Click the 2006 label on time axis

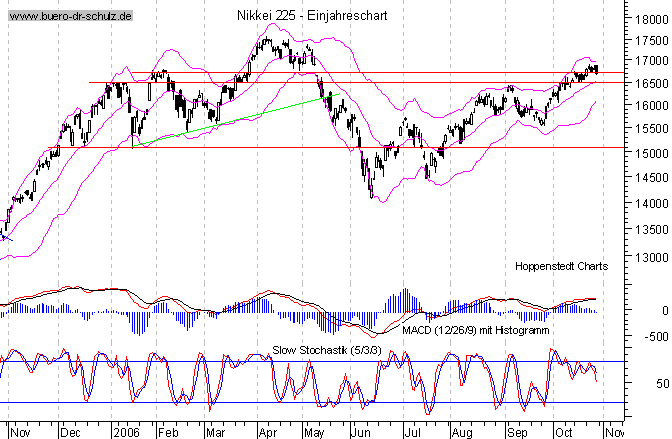126,432
